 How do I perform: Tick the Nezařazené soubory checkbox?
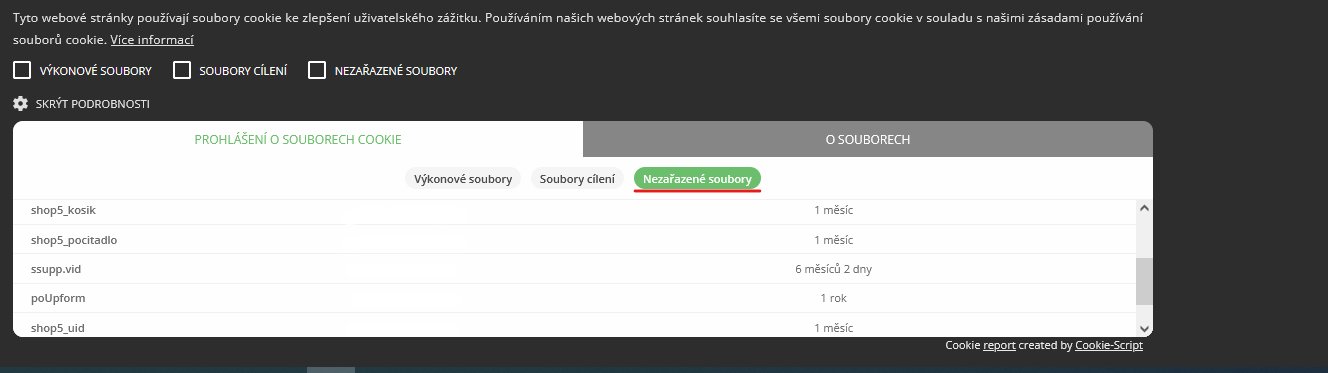click(317, 70)
